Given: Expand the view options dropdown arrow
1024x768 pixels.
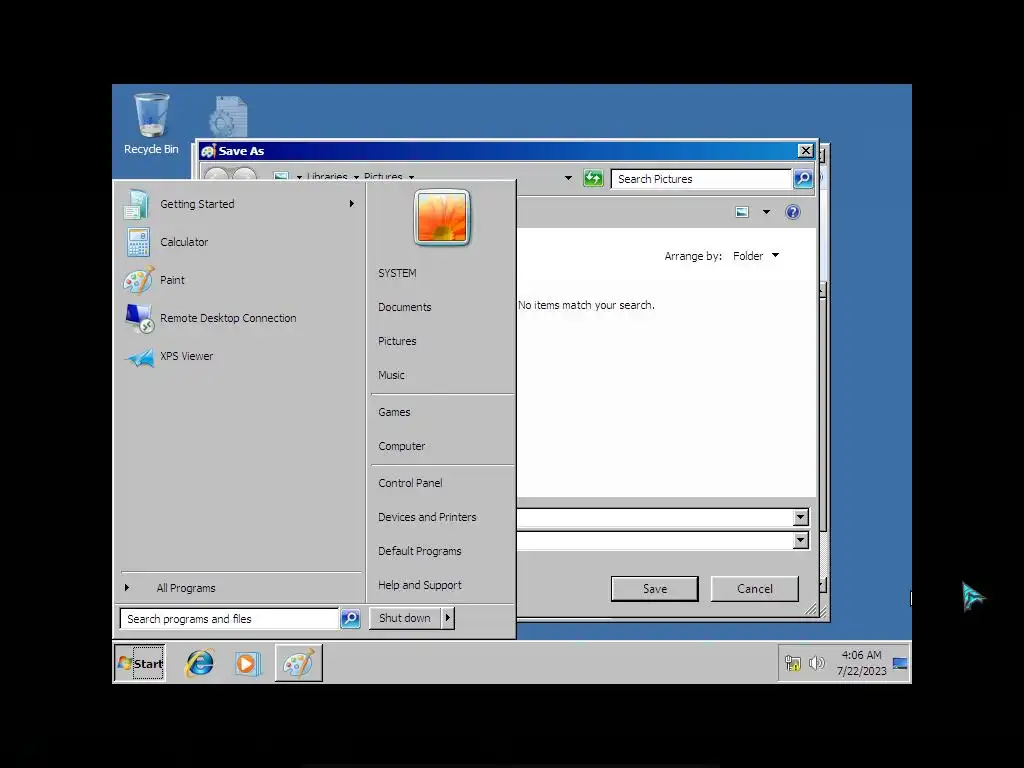Looking at the screenshot, I should coord(767,212).
